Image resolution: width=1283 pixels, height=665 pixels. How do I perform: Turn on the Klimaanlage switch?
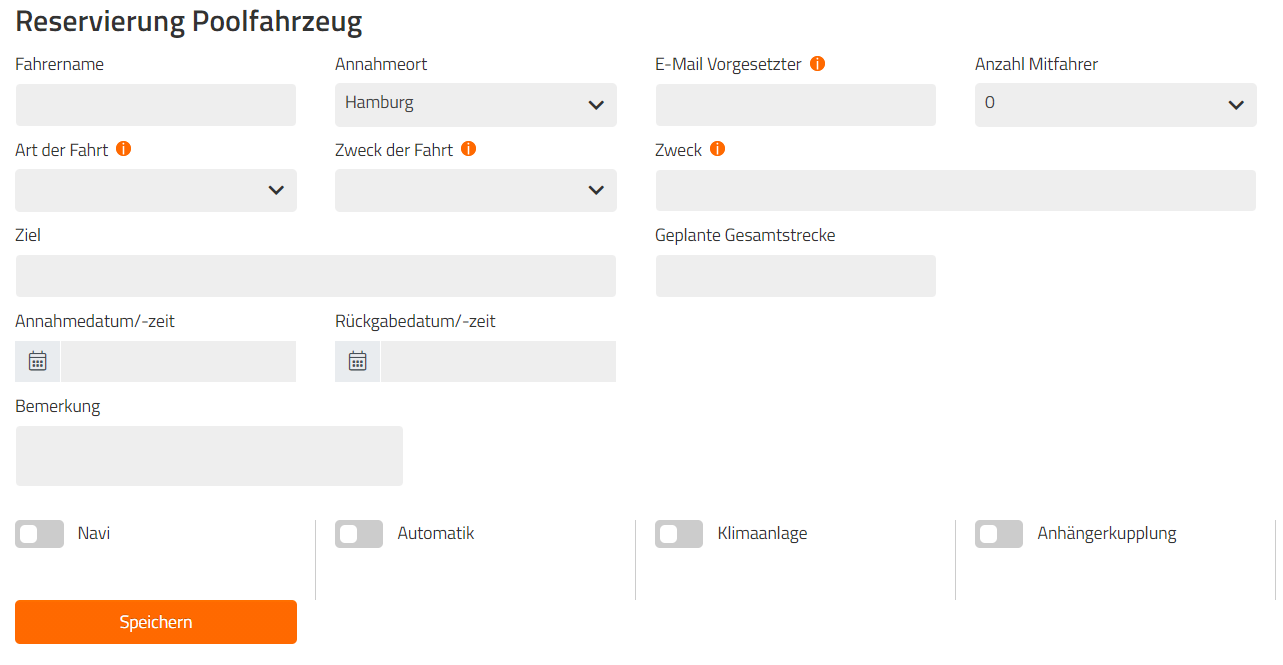coord(679,534)
